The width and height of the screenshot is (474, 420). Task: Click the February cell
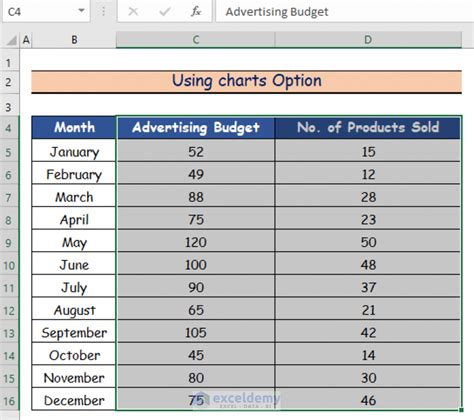pos(74,174)
